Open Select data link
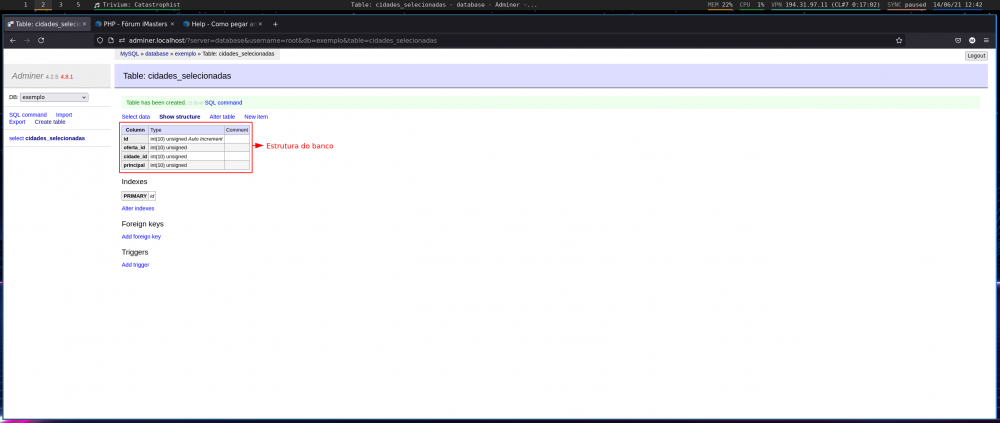 coord(136,117)
